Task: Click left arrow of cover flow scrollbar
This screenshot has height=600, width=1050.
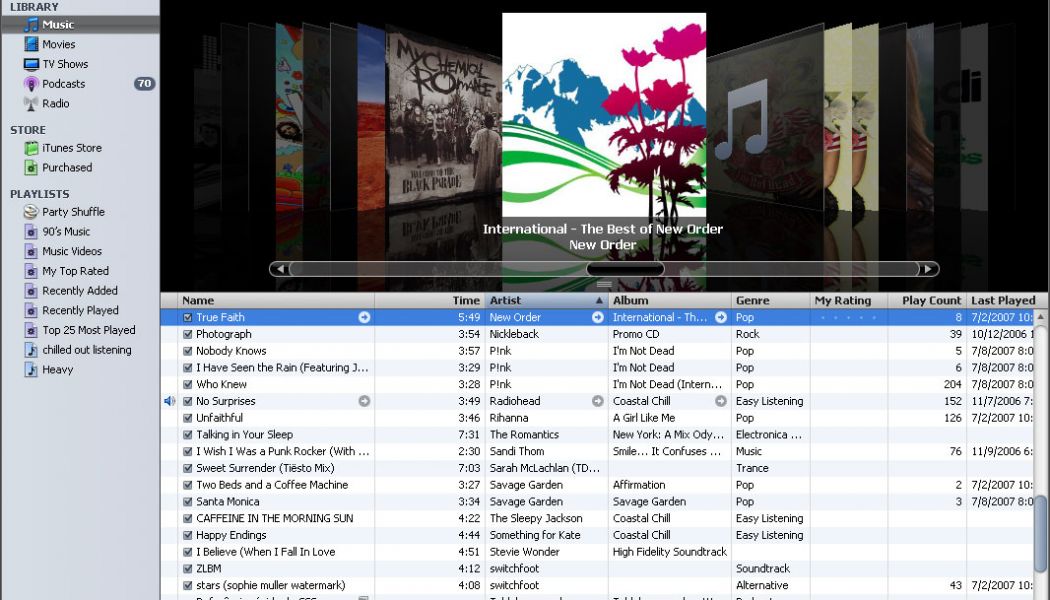Action: [x=279, y=269]
